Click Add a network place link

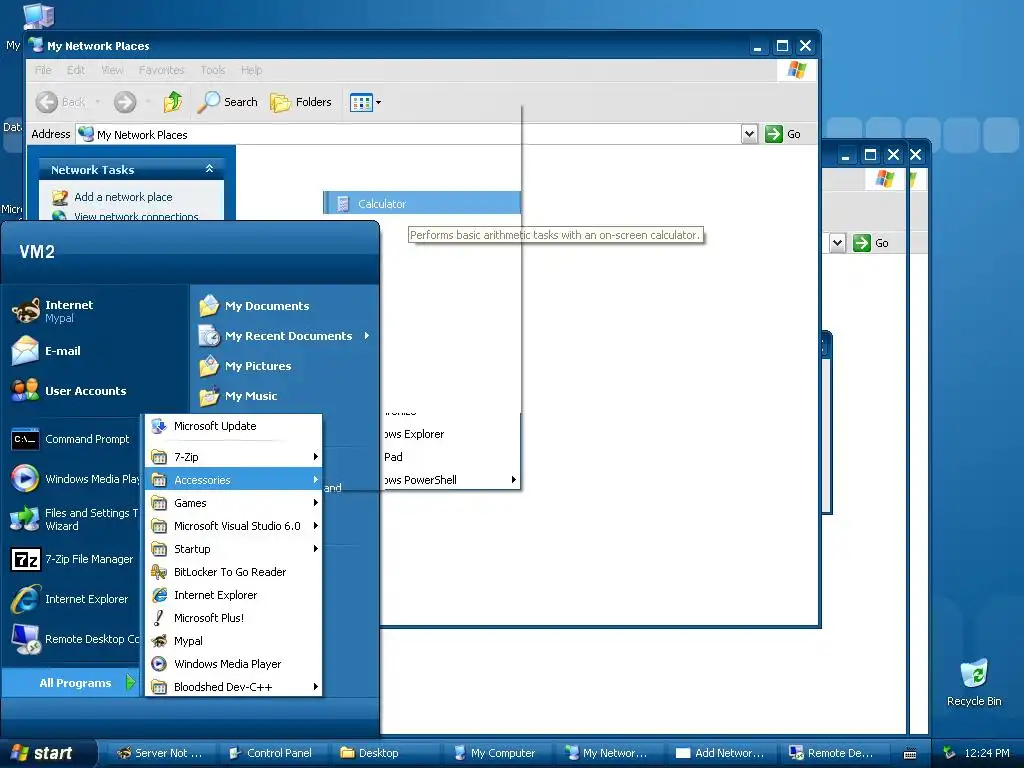[123, 197]
